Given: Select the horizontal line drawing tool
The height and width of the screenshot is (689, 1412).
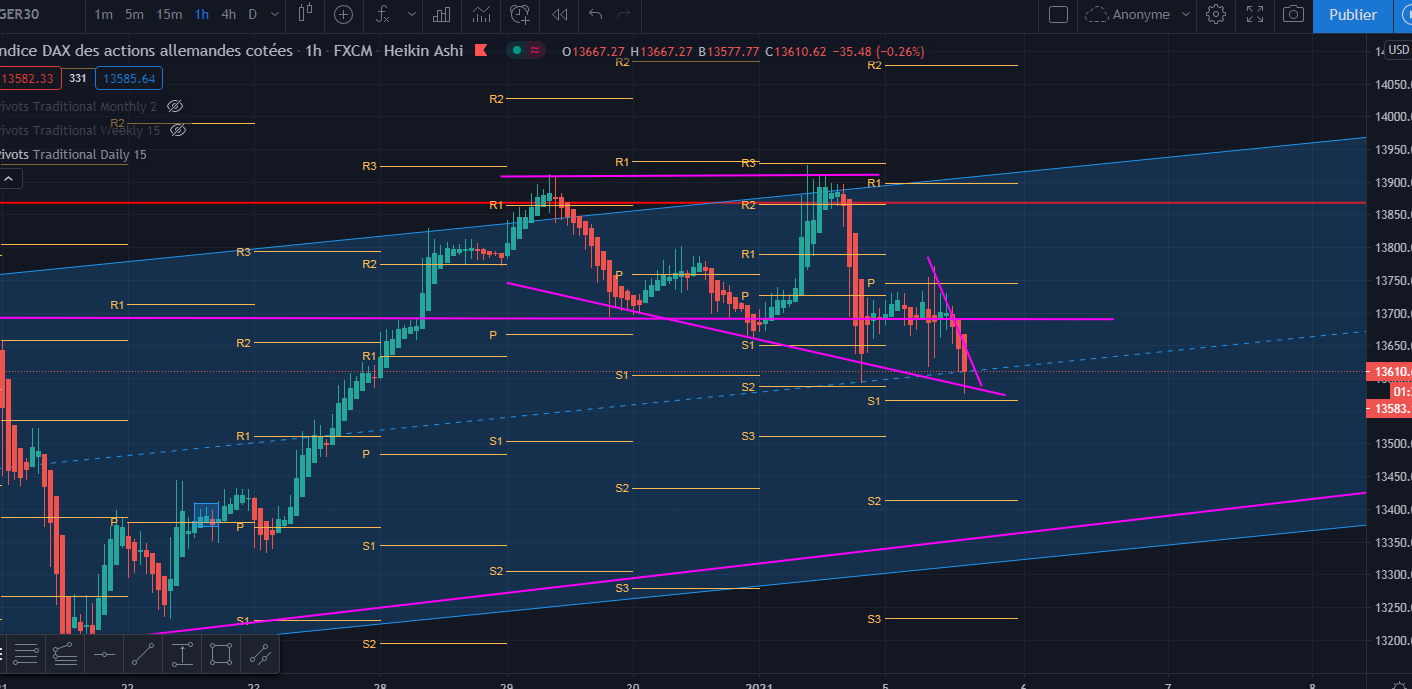Looking at the screenshot, I should [x=104, y=655].
